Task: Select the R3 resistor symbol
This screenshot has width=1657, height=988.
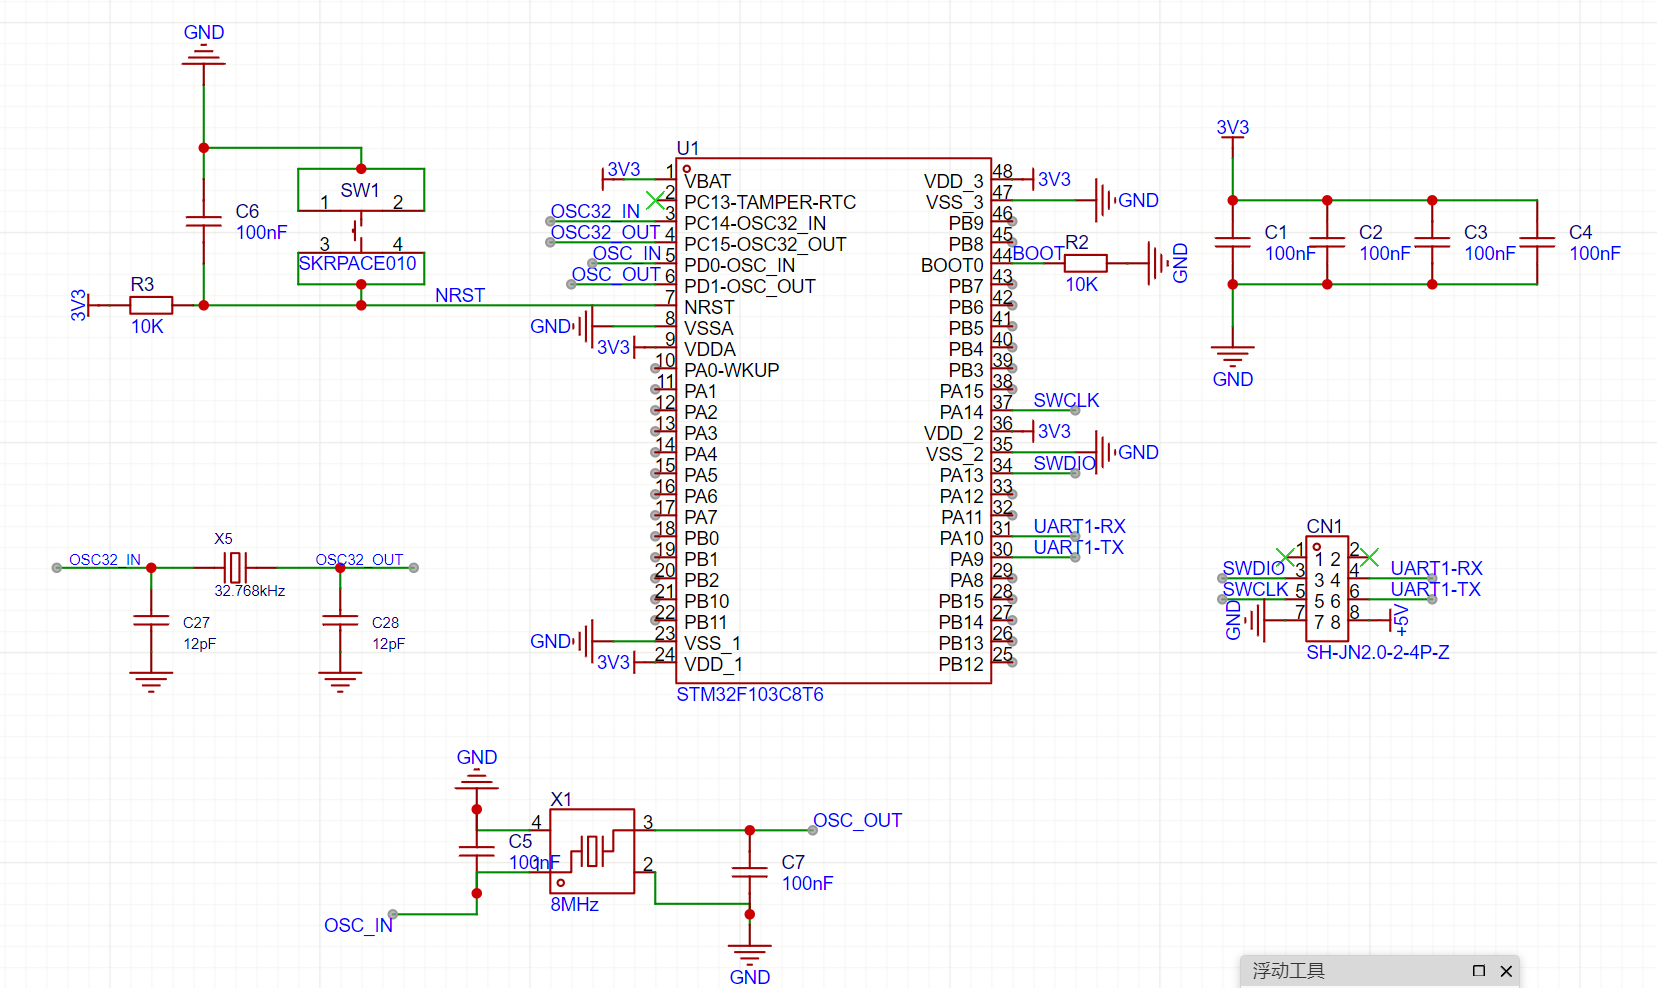Action: (x=151, y=305)
